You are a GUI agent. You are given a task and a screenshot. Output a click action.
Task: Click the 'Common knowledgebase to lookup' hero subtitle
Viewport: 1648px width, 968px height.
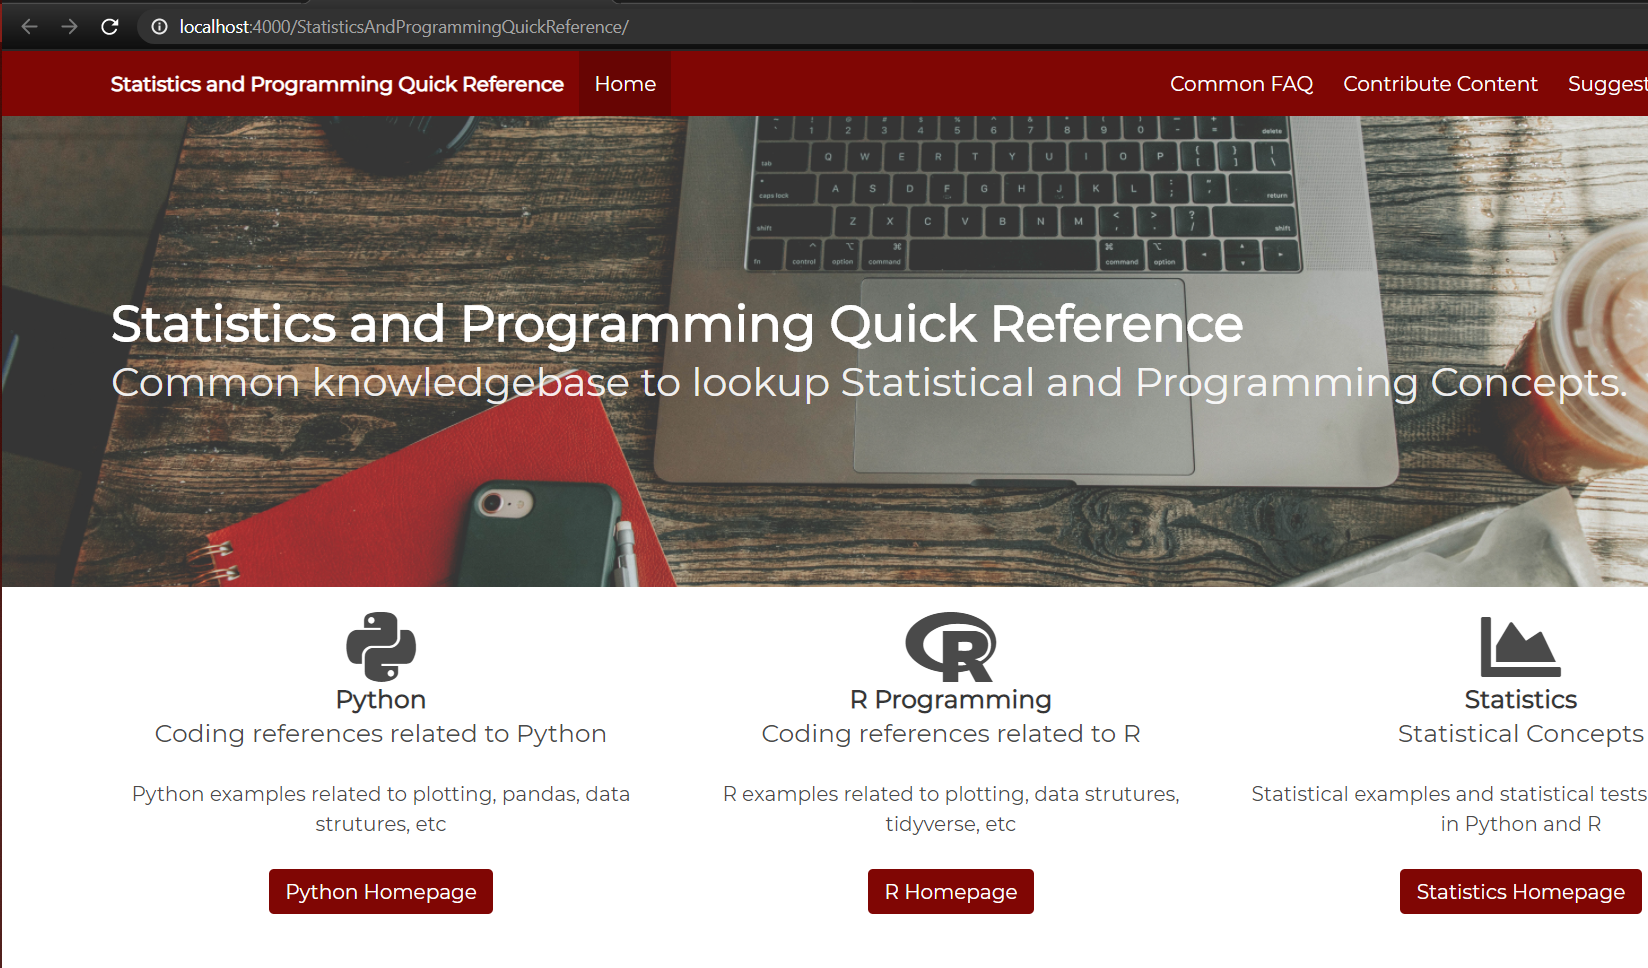(868, 383)
